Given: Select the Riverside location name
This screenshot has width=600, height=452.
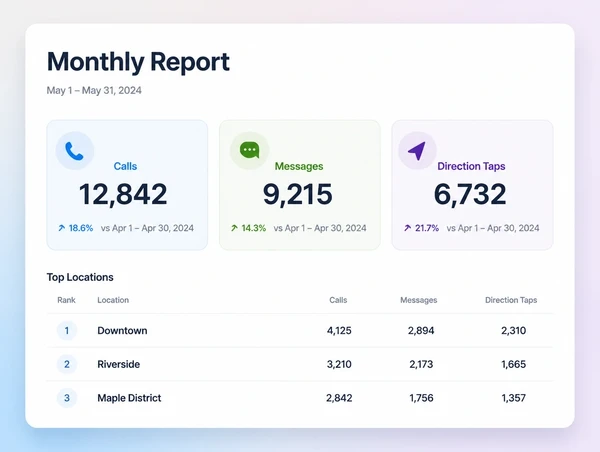Looking at the screenshot, I should (x=119, y=364).
